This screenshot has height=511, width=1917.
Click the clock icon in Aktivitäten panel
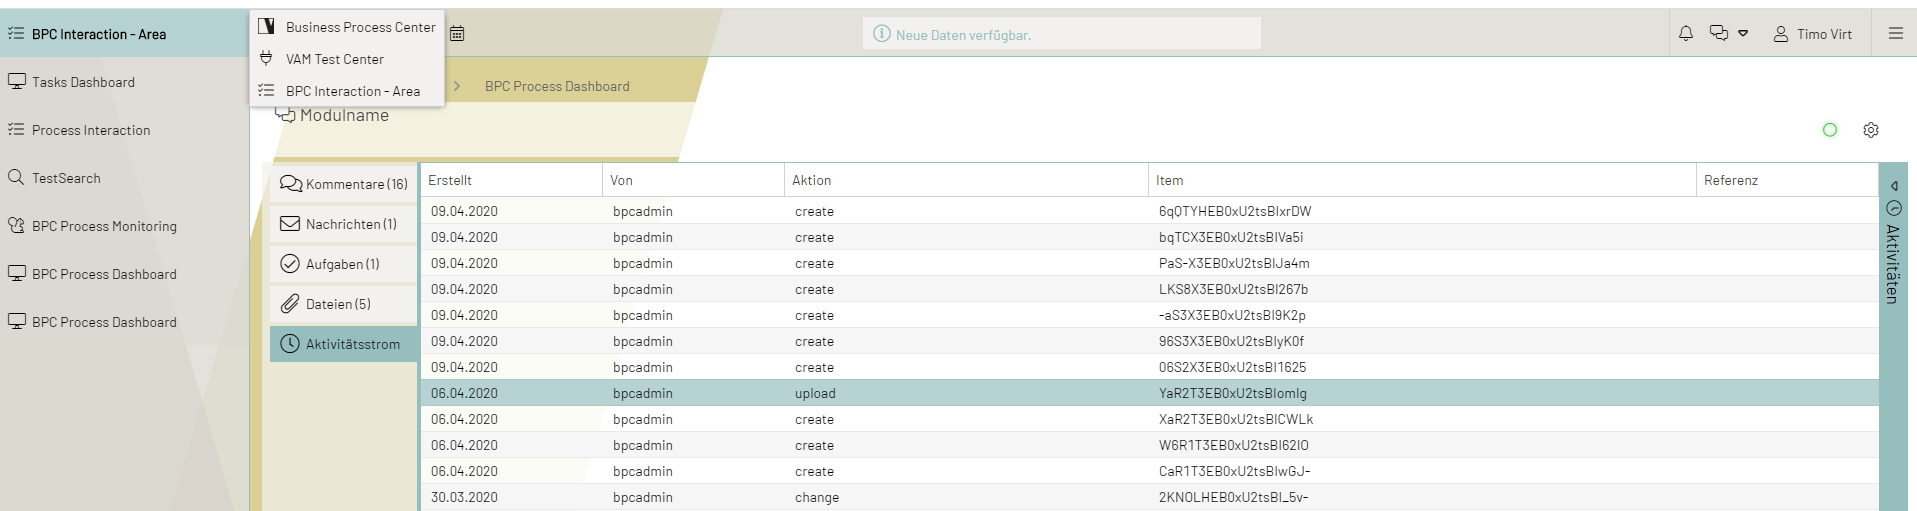pyautogui.click(x=1893, y=208)
